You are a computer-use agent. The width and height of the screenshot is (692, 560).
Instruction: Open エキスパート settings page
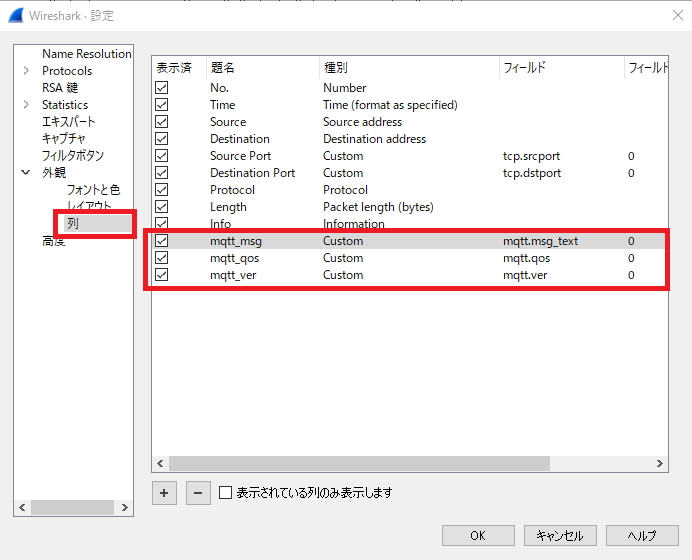coord(68,122)
